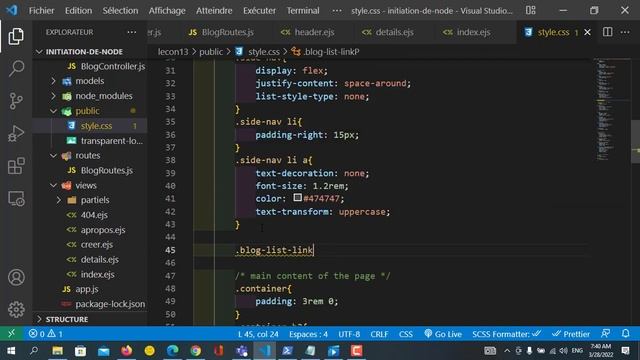Expand the STRUCTURE outline section
640x360 pixels.
(x=40, y=319)
